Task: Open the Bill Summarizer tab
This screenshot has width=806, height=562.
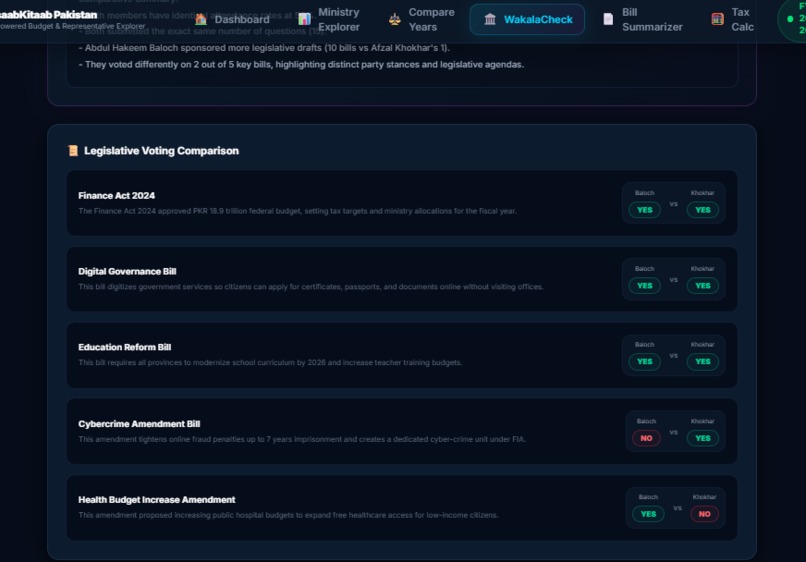Action: pyautogui.click(x=643, y=20)
